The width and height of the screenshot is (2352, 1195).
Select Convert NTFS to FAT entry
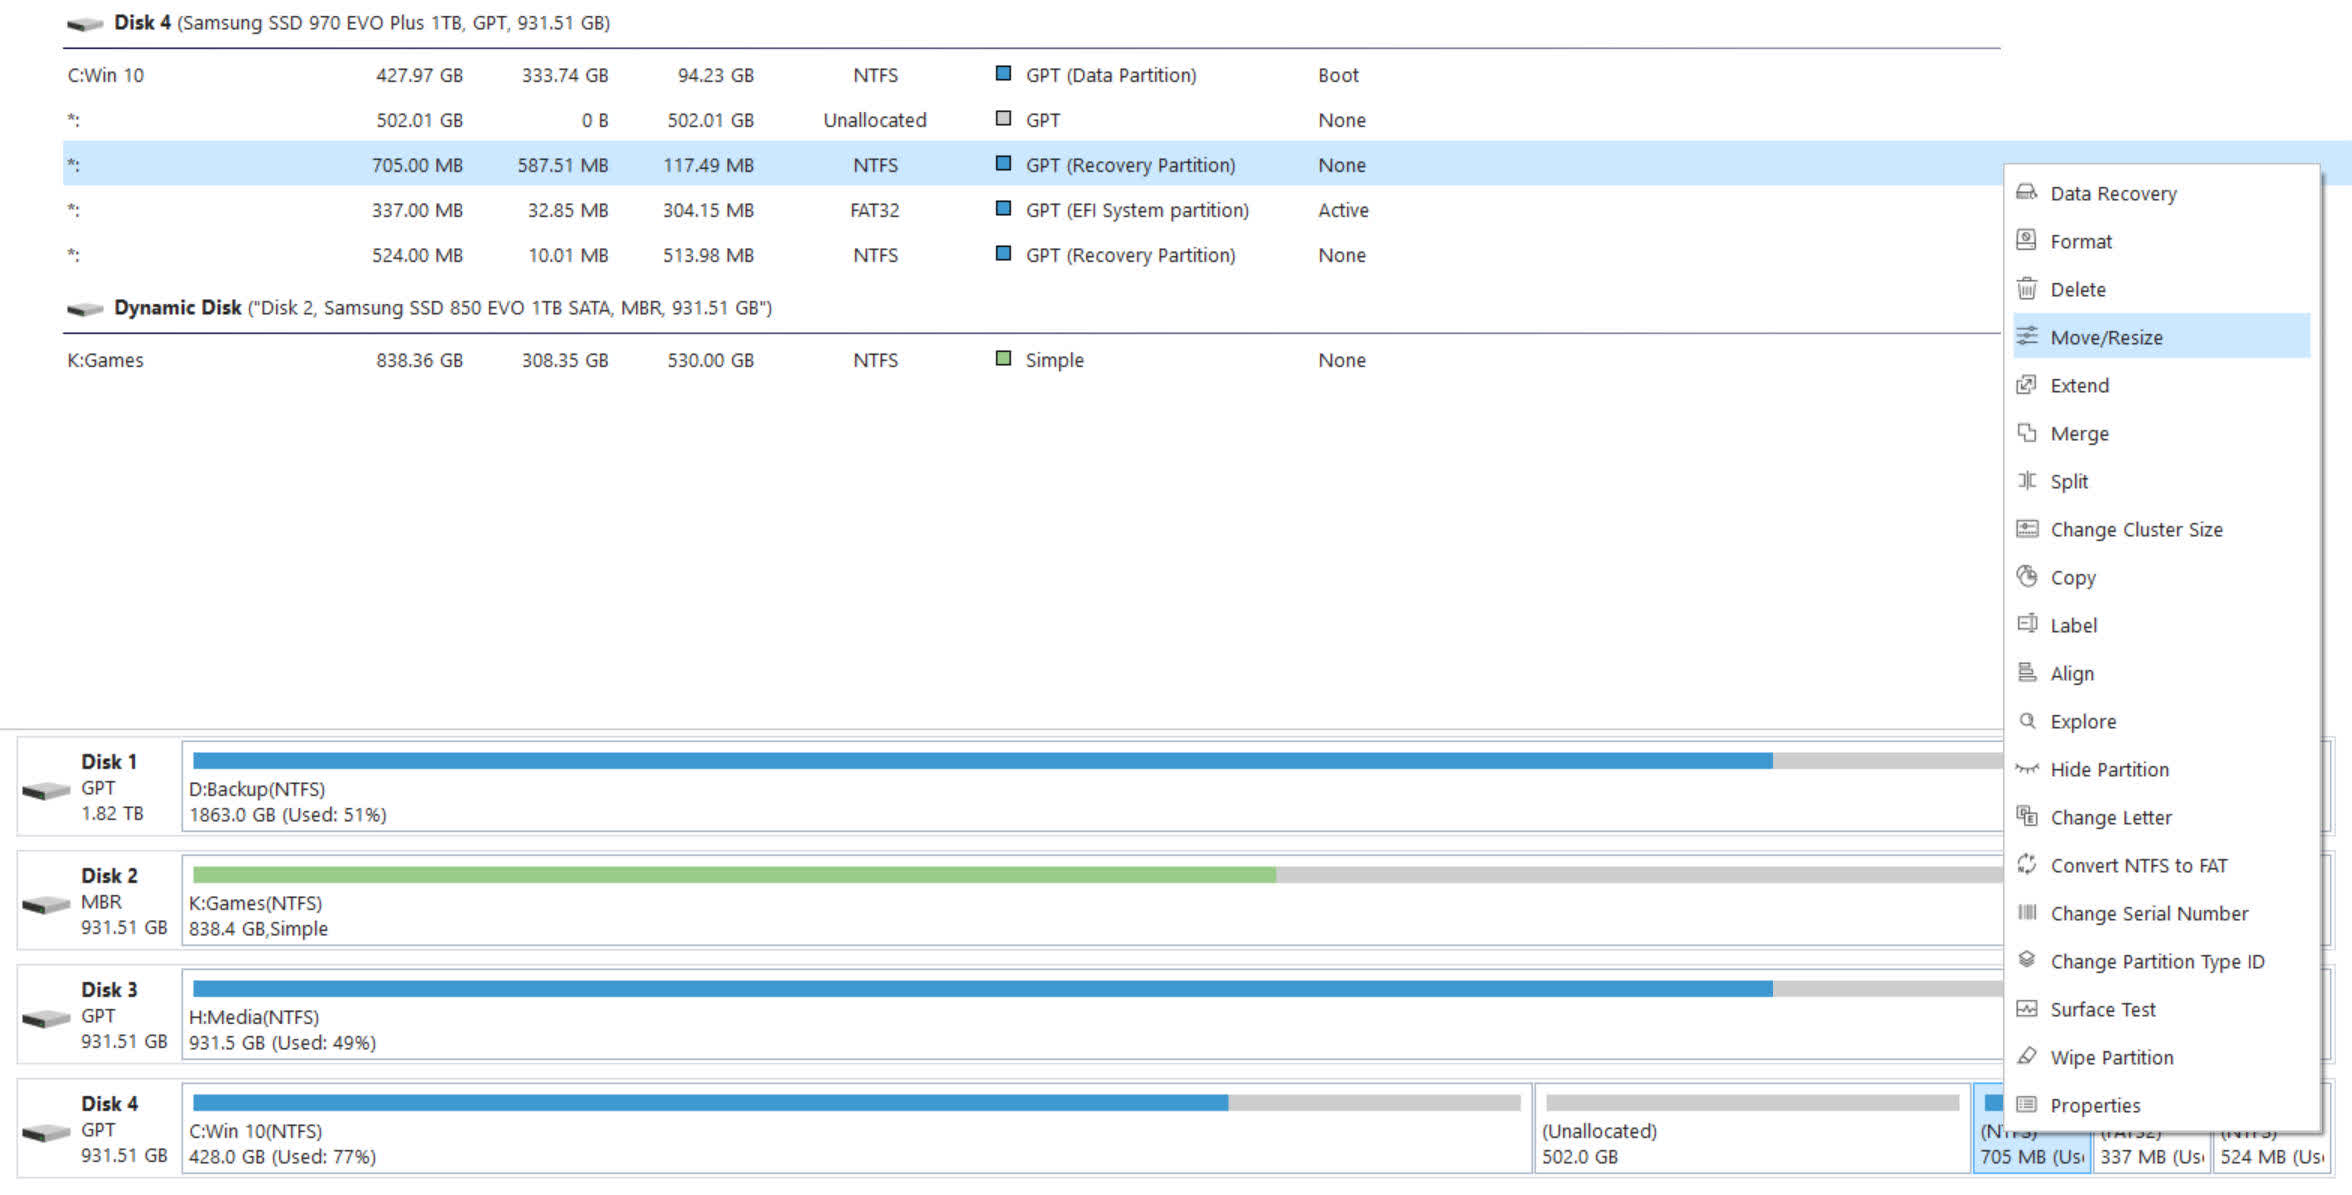(x=2138, y=865)
